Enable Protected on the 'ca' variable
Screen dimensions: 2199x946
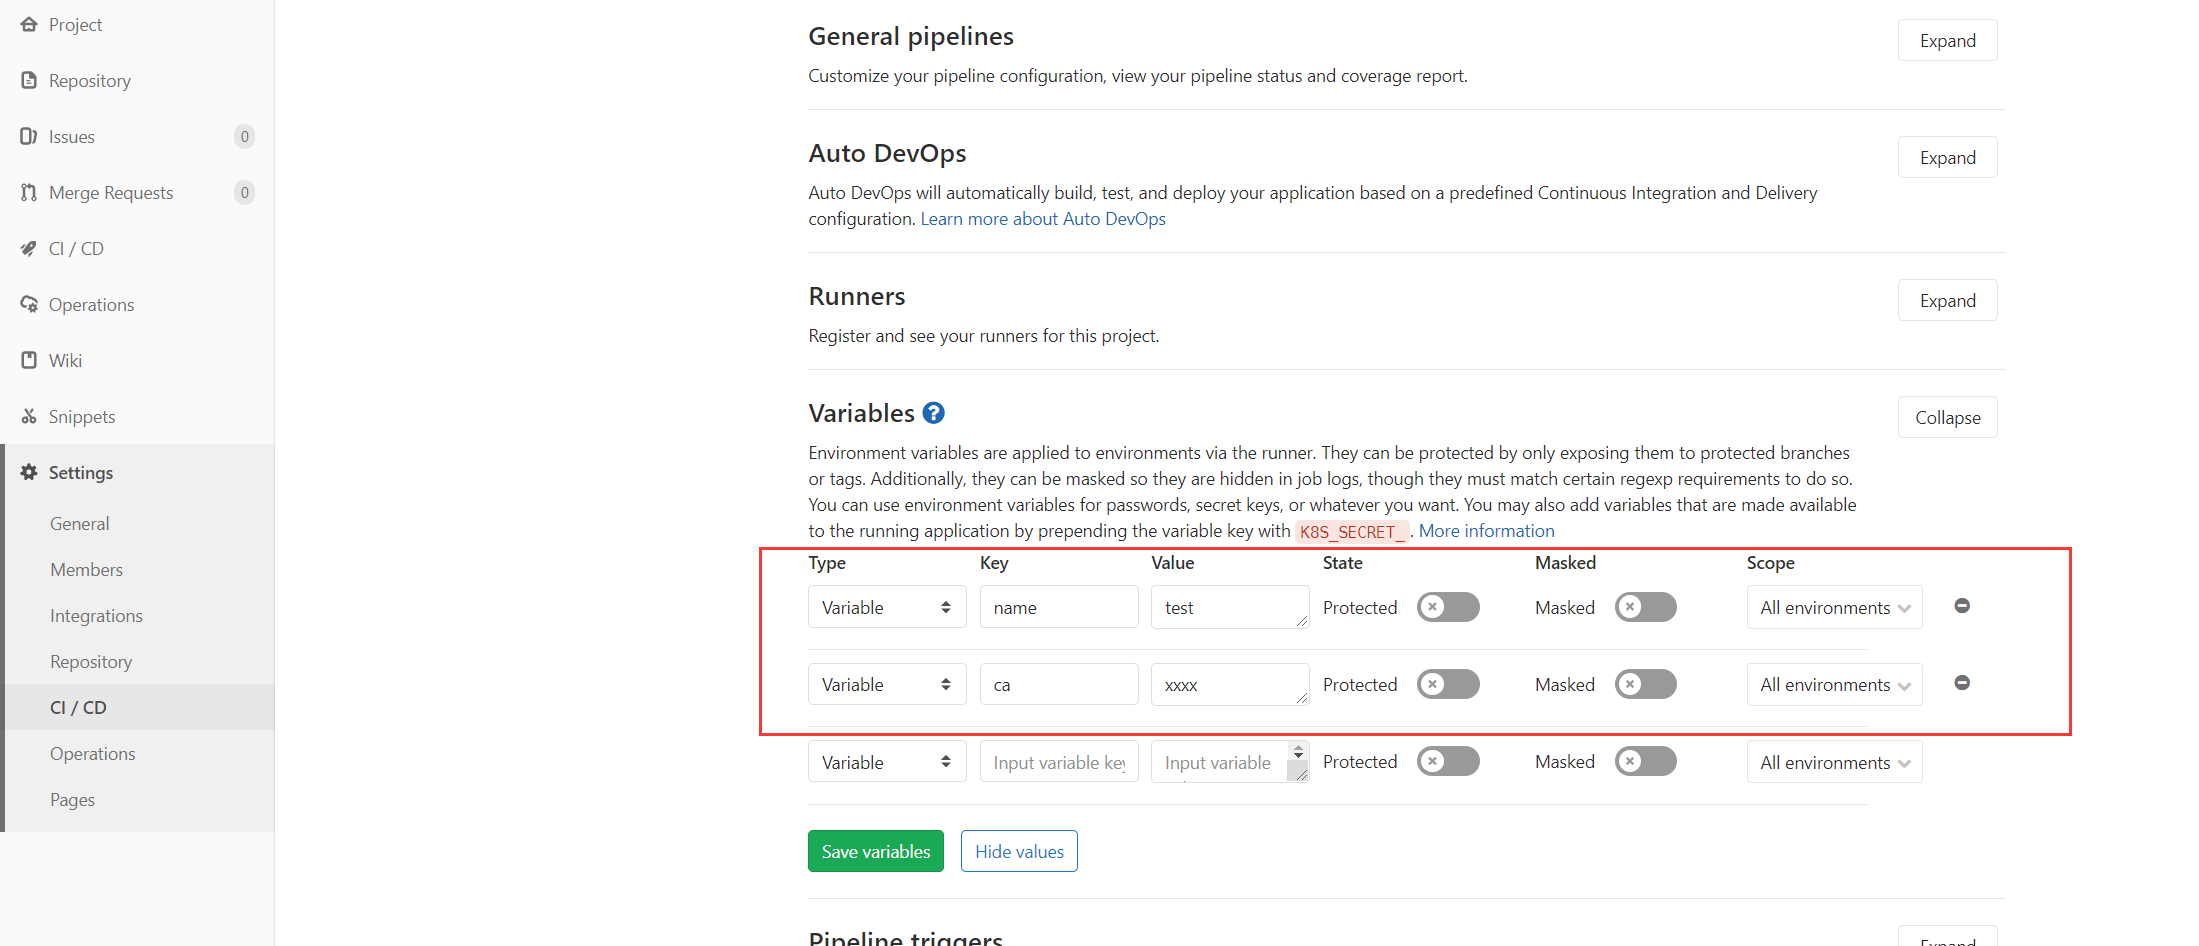point(1447,684)
